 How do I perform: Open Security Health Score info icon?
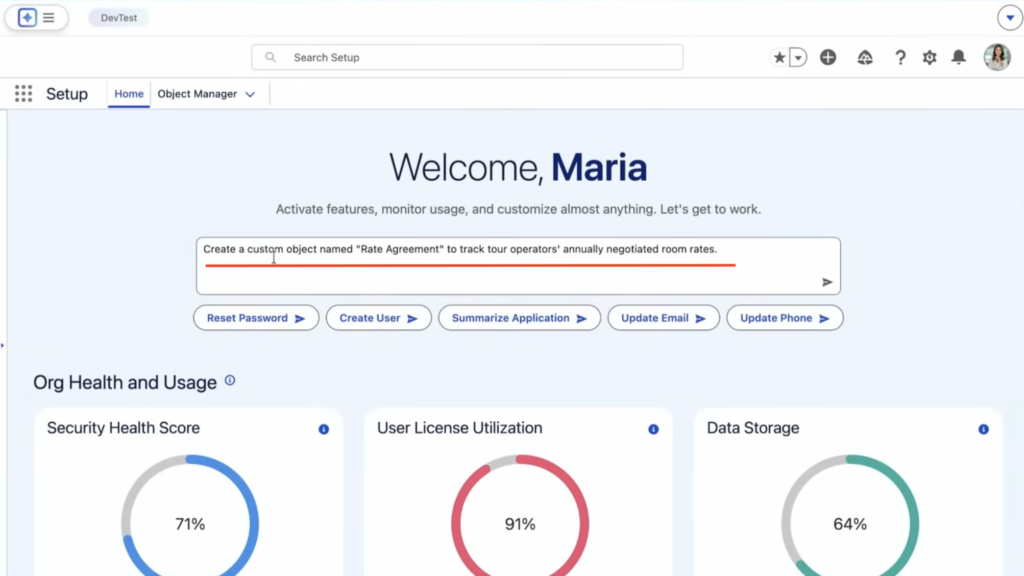[323, 429]
